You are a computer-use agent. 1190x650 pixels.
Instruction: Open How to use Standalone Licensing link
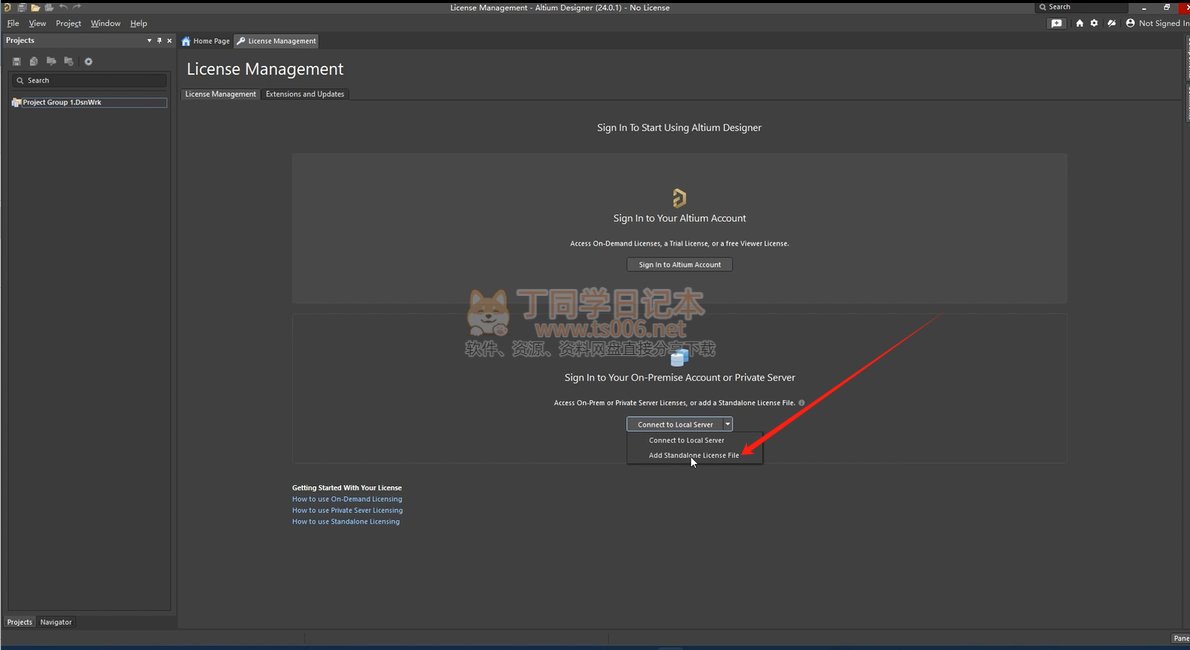[345, 521]
